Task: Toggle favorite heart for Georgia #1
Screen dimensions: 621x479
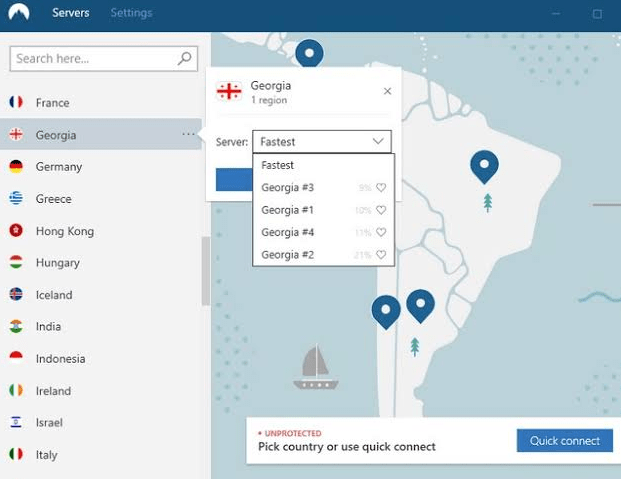Action: pyautogui.click(x=381, y=210)
